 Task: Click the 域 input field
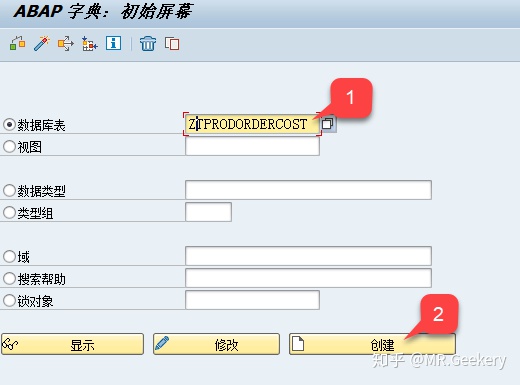(308, 256)
